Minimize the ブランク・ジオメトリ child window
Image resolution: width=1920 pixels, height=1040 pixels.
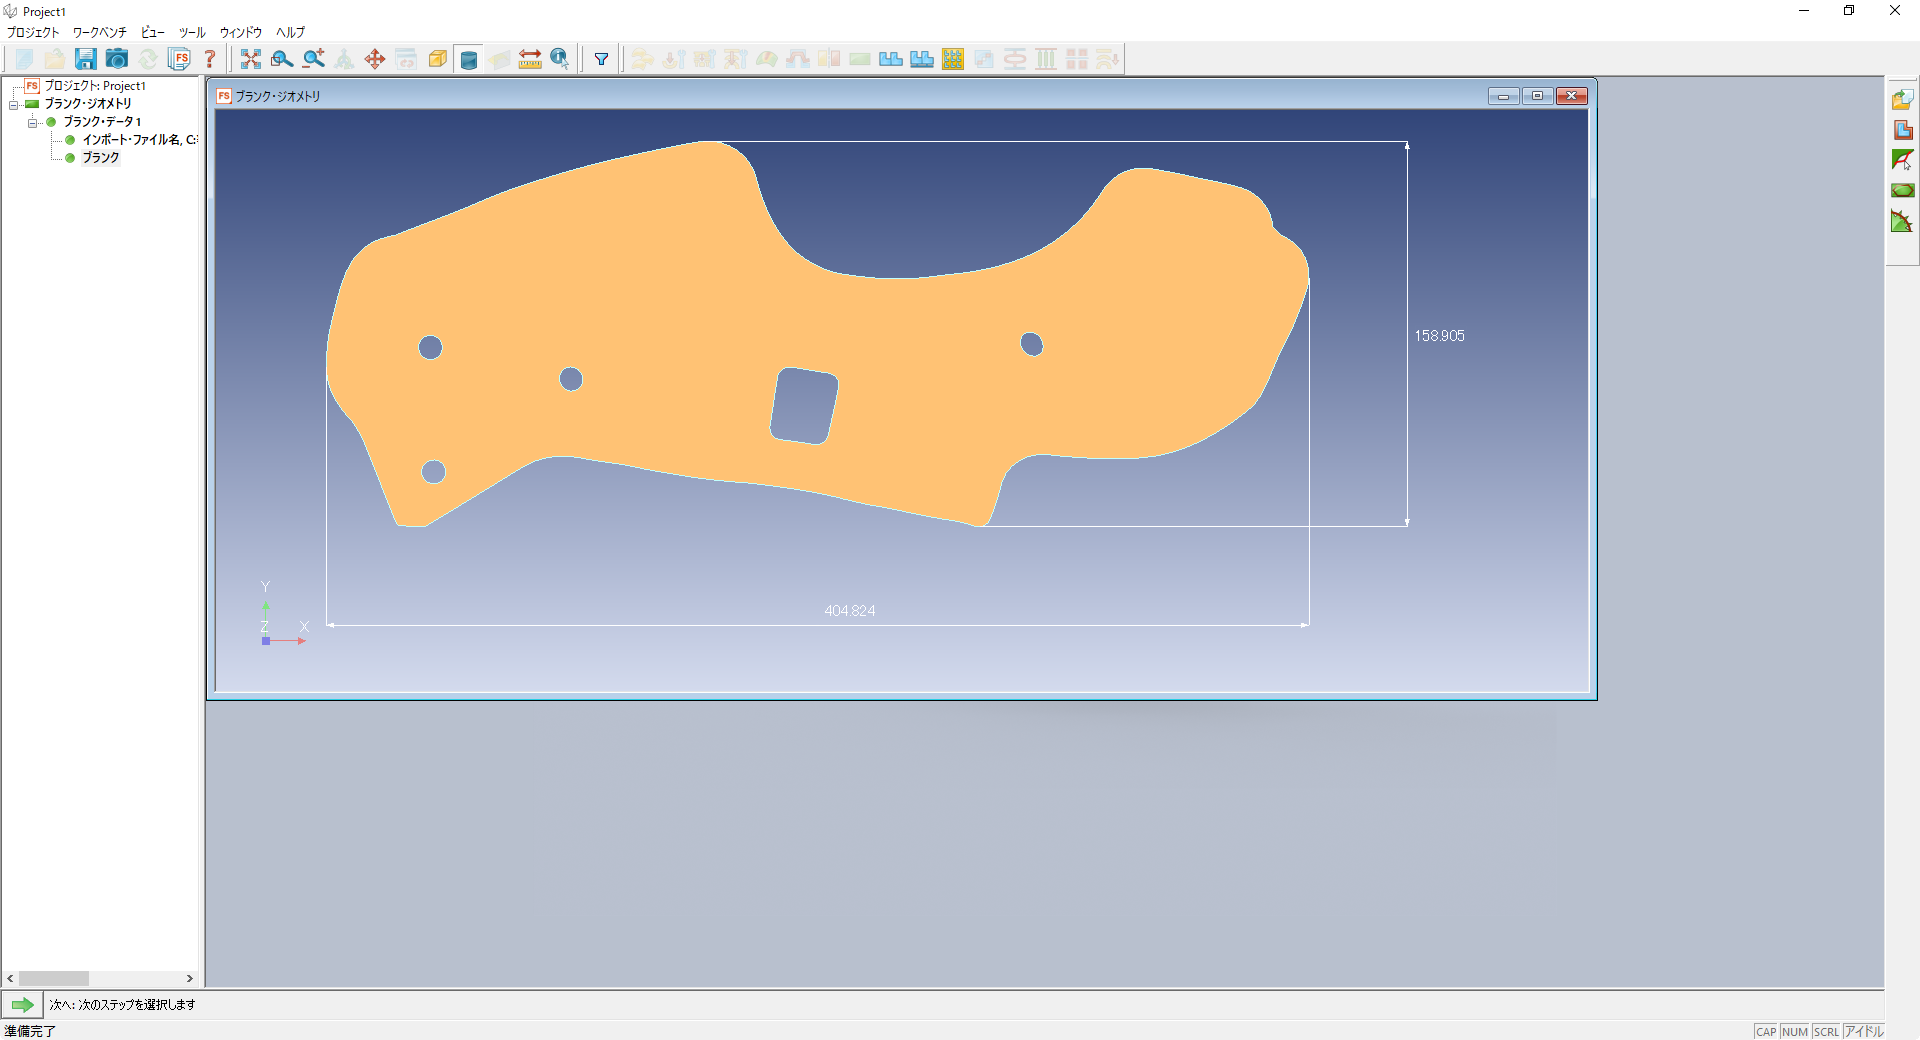pos(1503,96)
